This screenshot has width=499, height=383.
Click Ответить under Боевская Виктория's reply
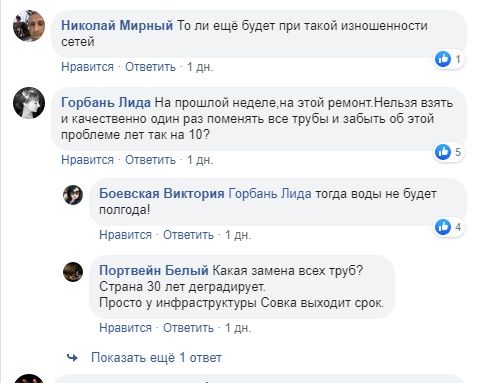pyautogui.click(x=188, y=235)
